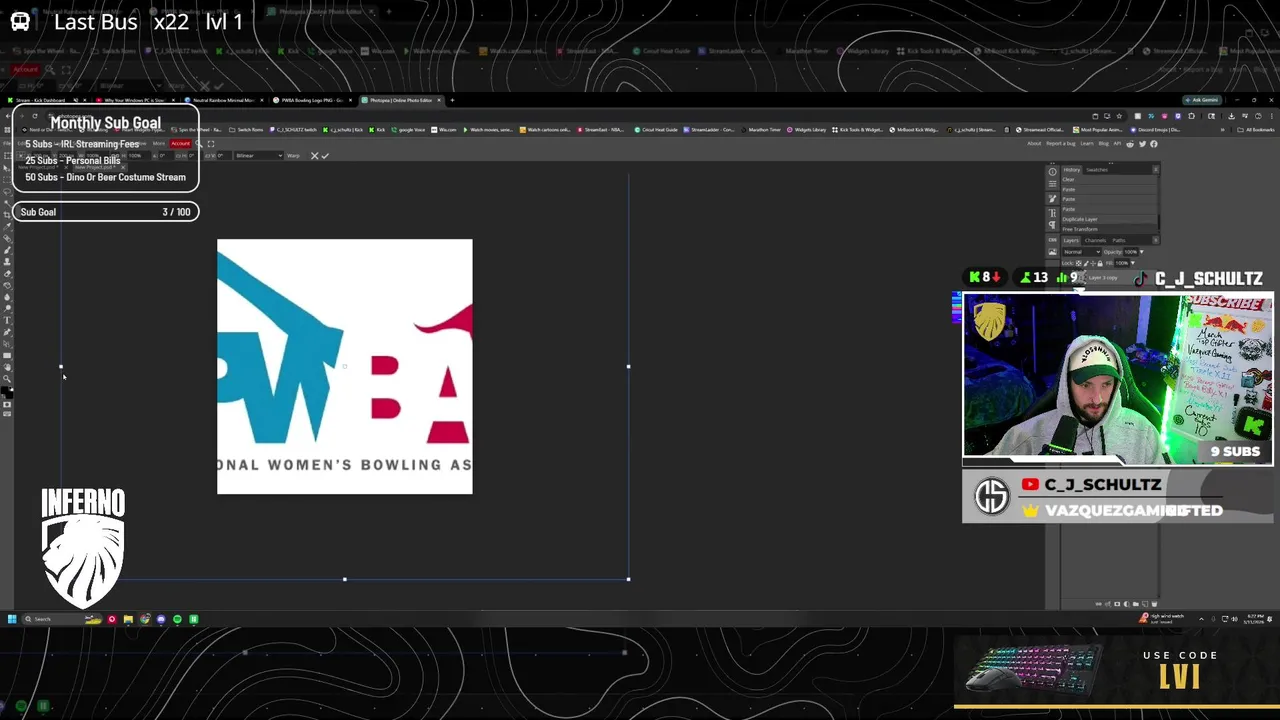1280x720 pixels.
Task: Click the taskbar clock and date
Action: [1256, 619]
